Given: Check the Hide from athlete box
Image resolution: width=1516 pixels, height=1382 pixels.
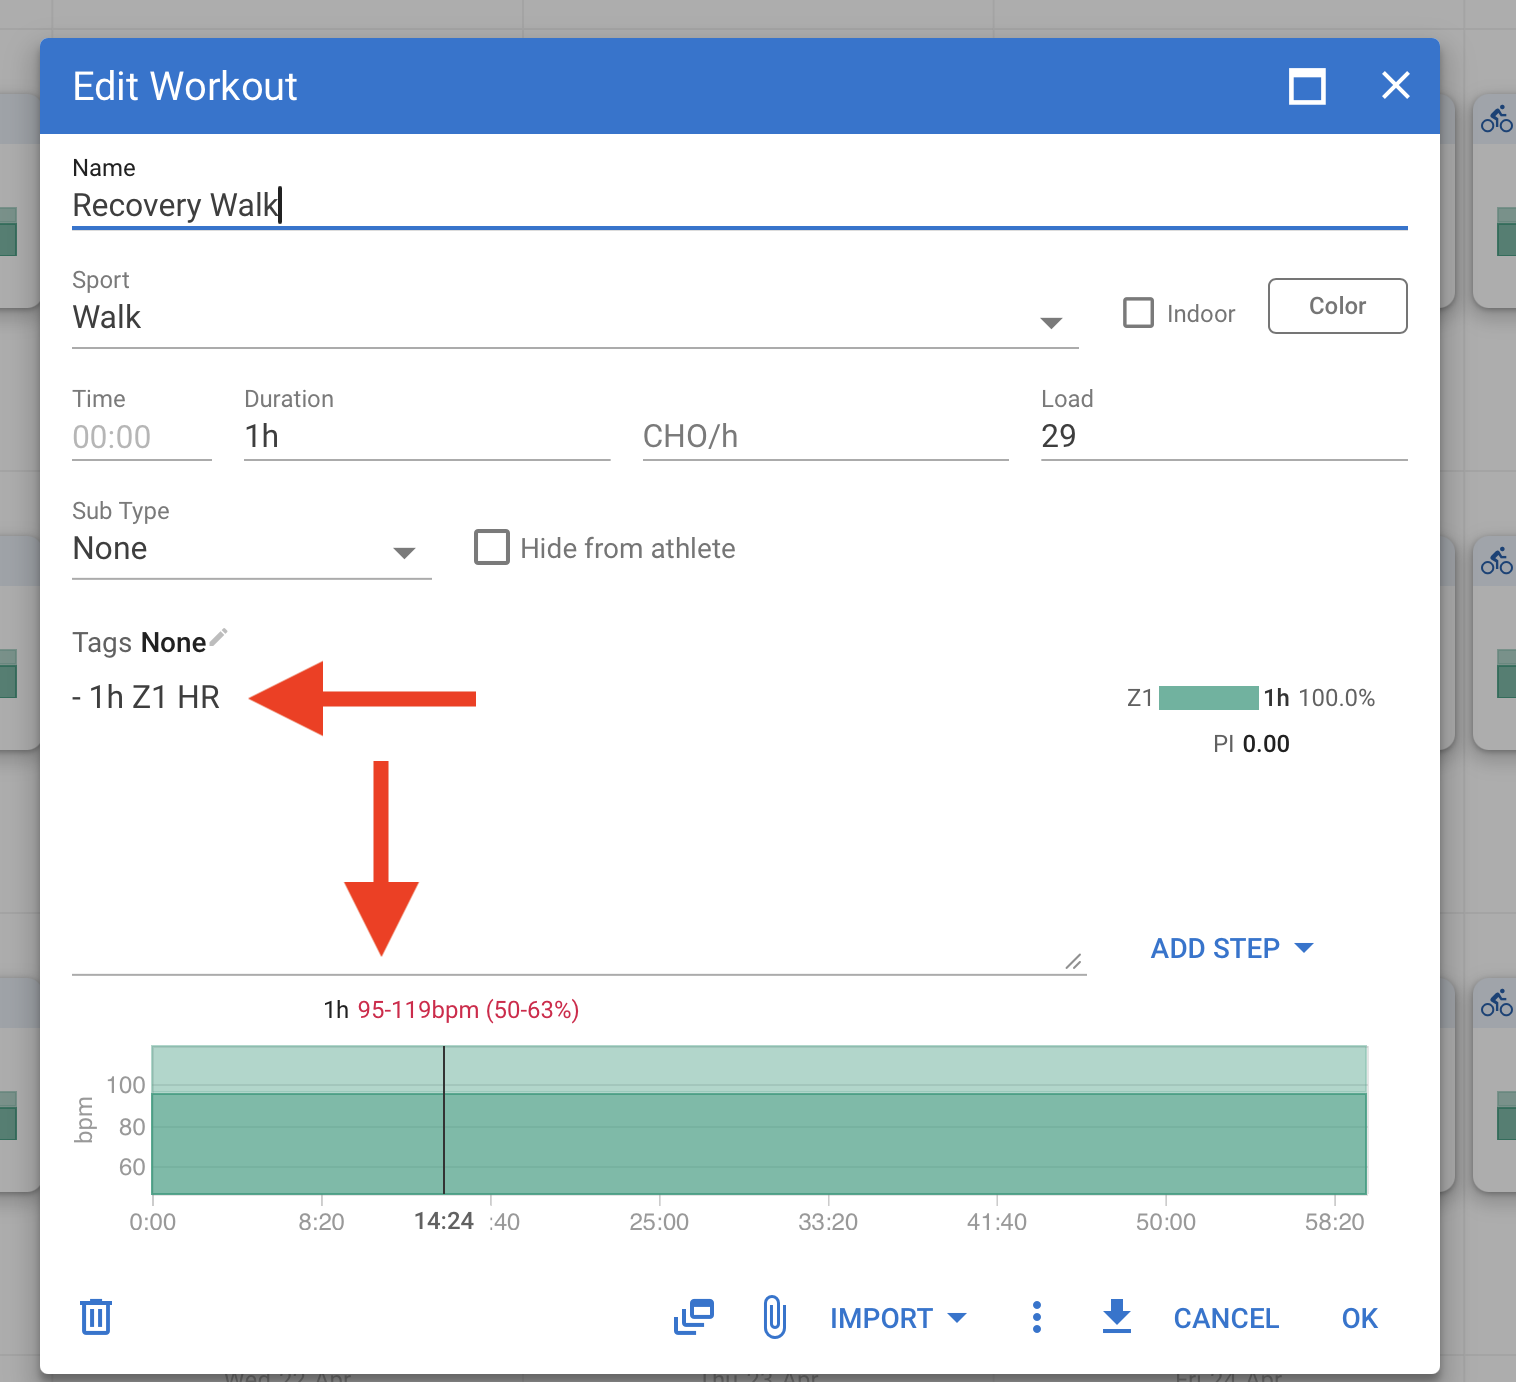Looking at the screenshot, I should 491,548.
